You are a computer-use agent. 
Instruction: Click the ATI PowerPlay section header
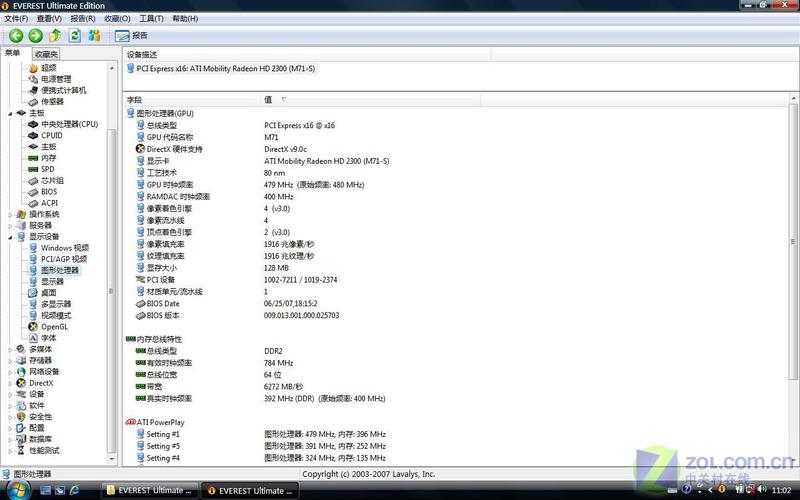pos(155,422)
